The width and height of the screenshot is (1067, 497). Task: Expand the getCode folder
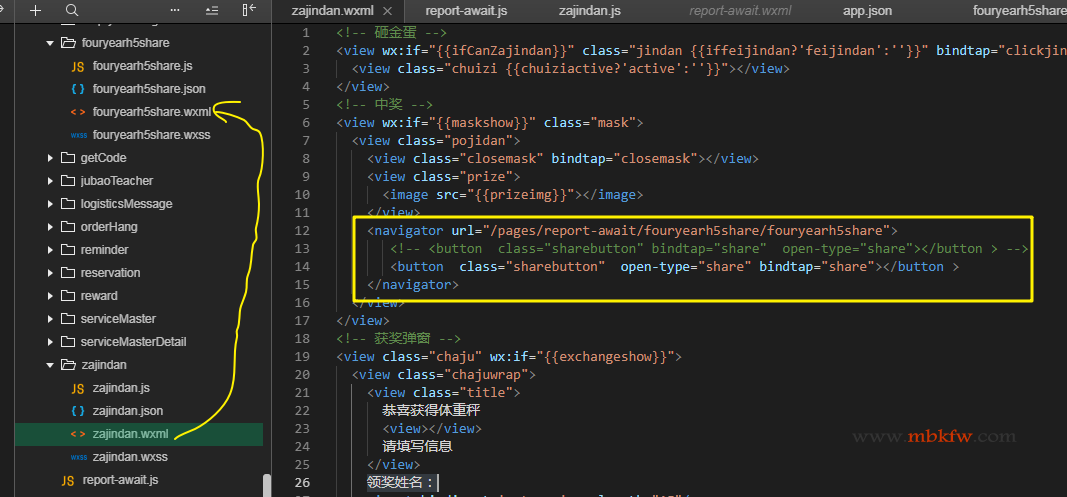[x=51, y=158]
